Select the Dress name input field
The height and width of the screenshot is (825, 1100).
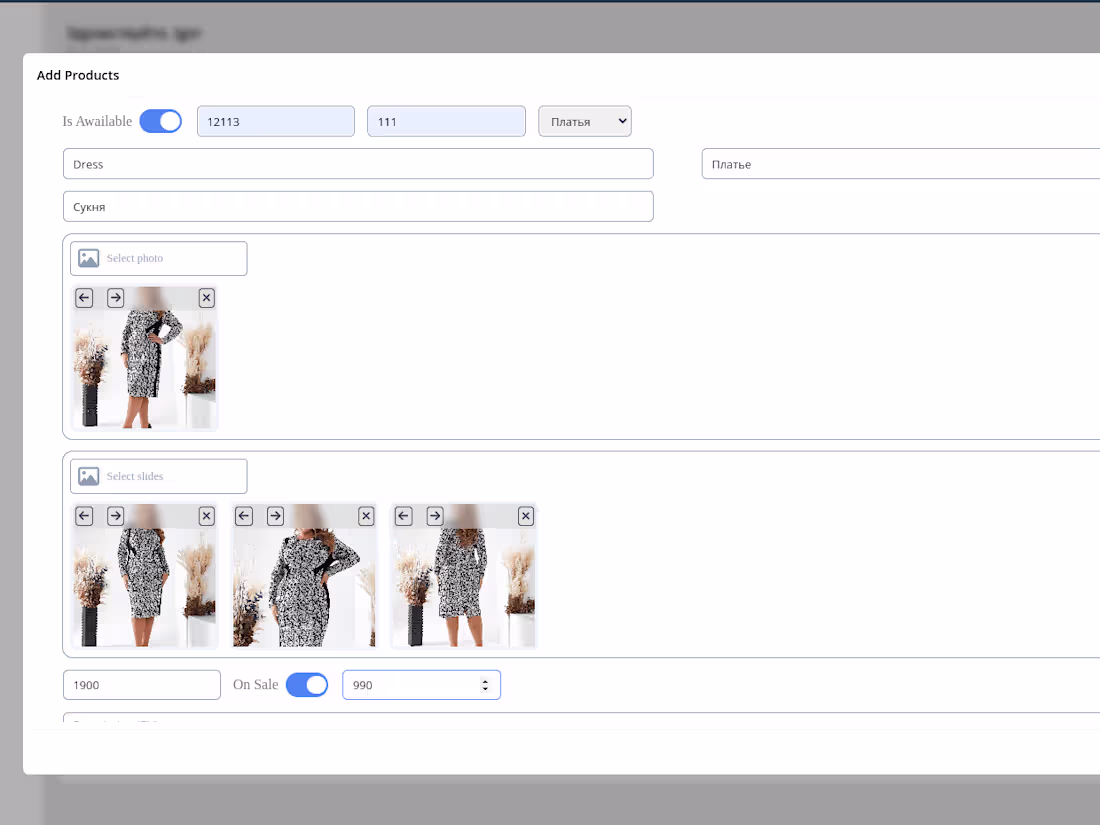(x=358, y=163)
